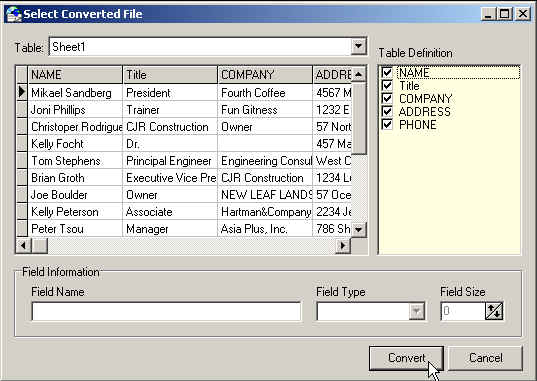Screen dimensions: 537x381
Task: Select the Brian Groth cell
Action: [75, 177]
